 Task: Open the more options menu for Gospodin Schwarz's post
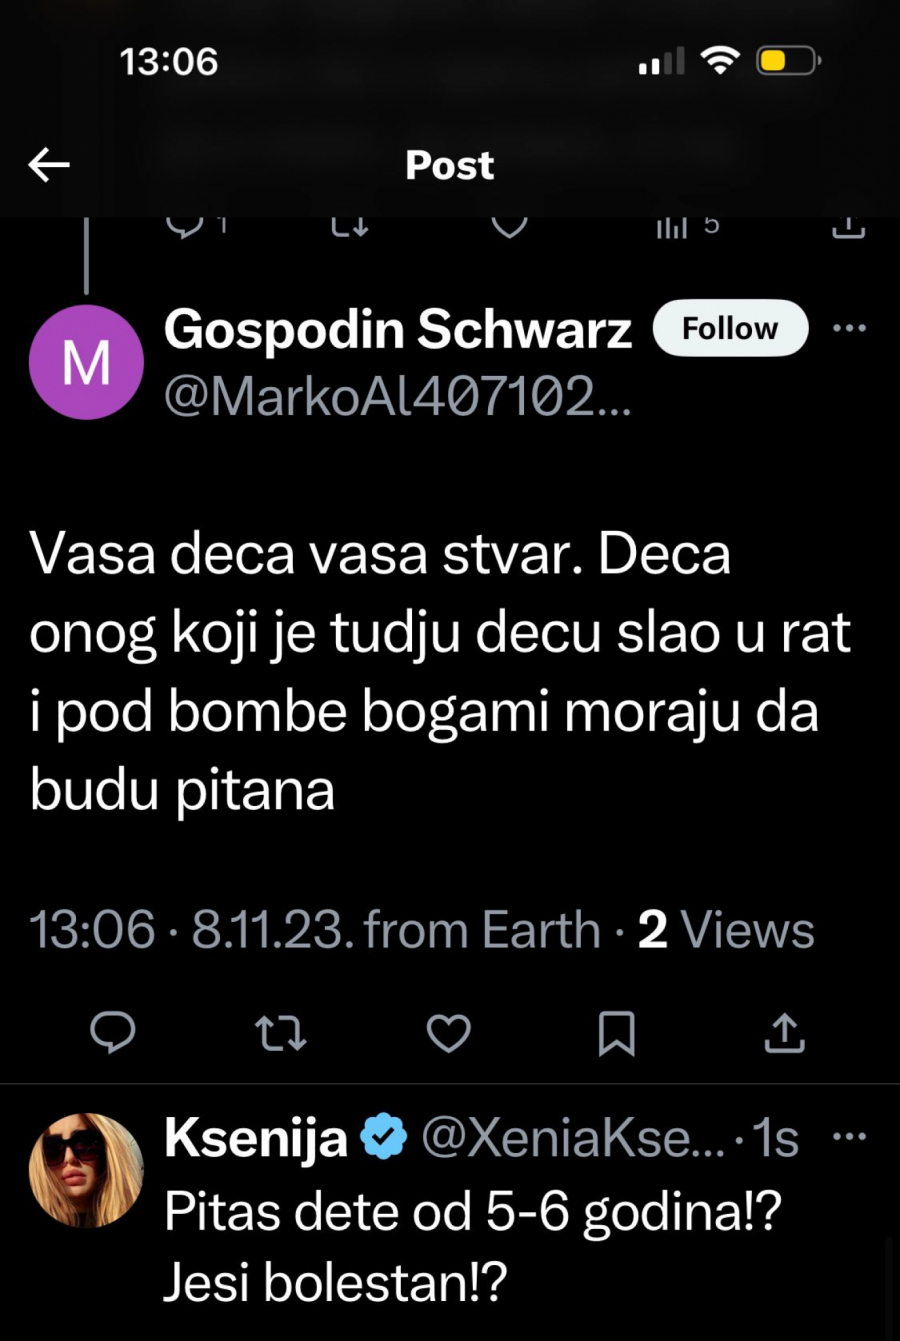click(x=849, y=328)
